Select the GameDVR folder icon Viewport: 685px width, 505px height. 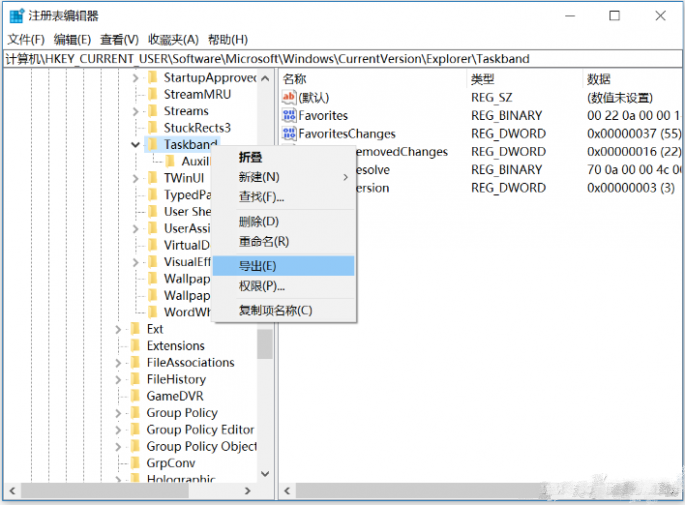coord(135,396)
